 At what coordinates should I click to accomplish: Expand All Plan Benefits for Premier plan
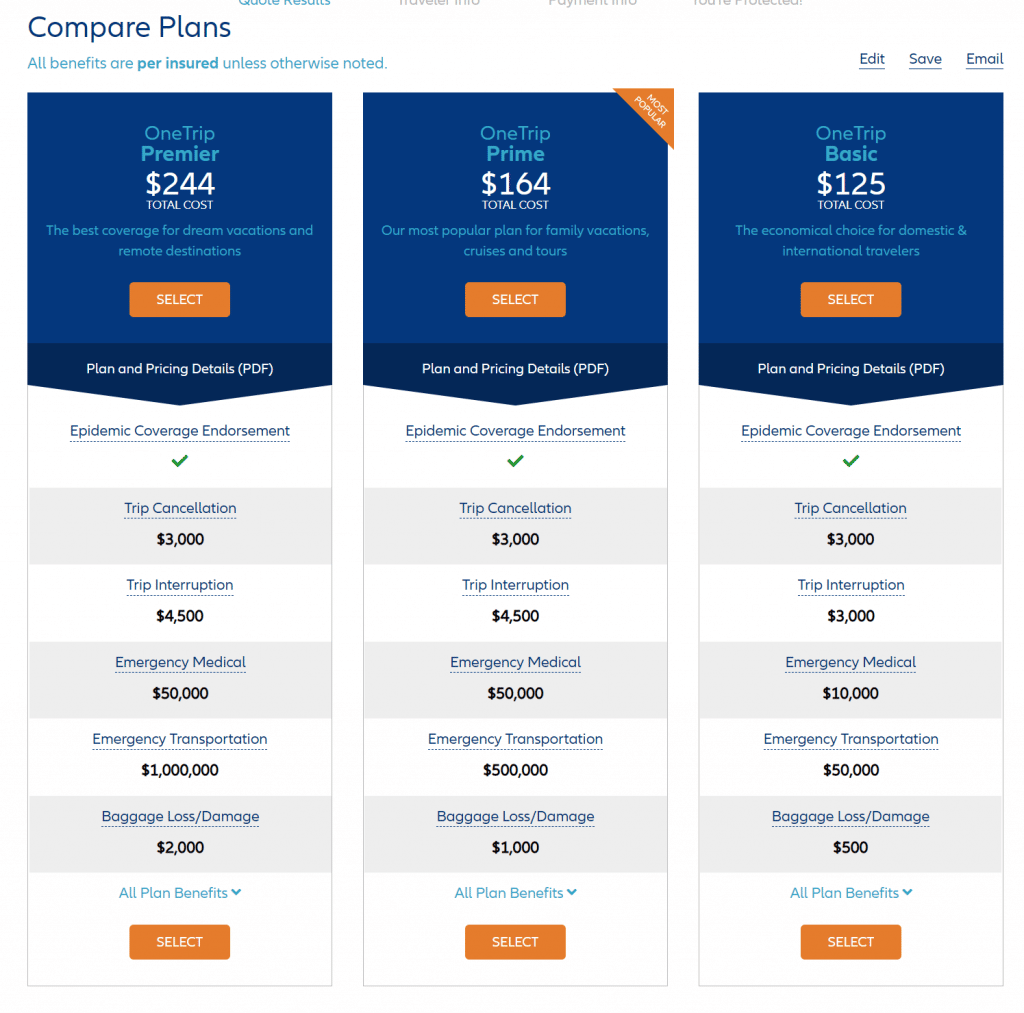(x=180, y=893)
